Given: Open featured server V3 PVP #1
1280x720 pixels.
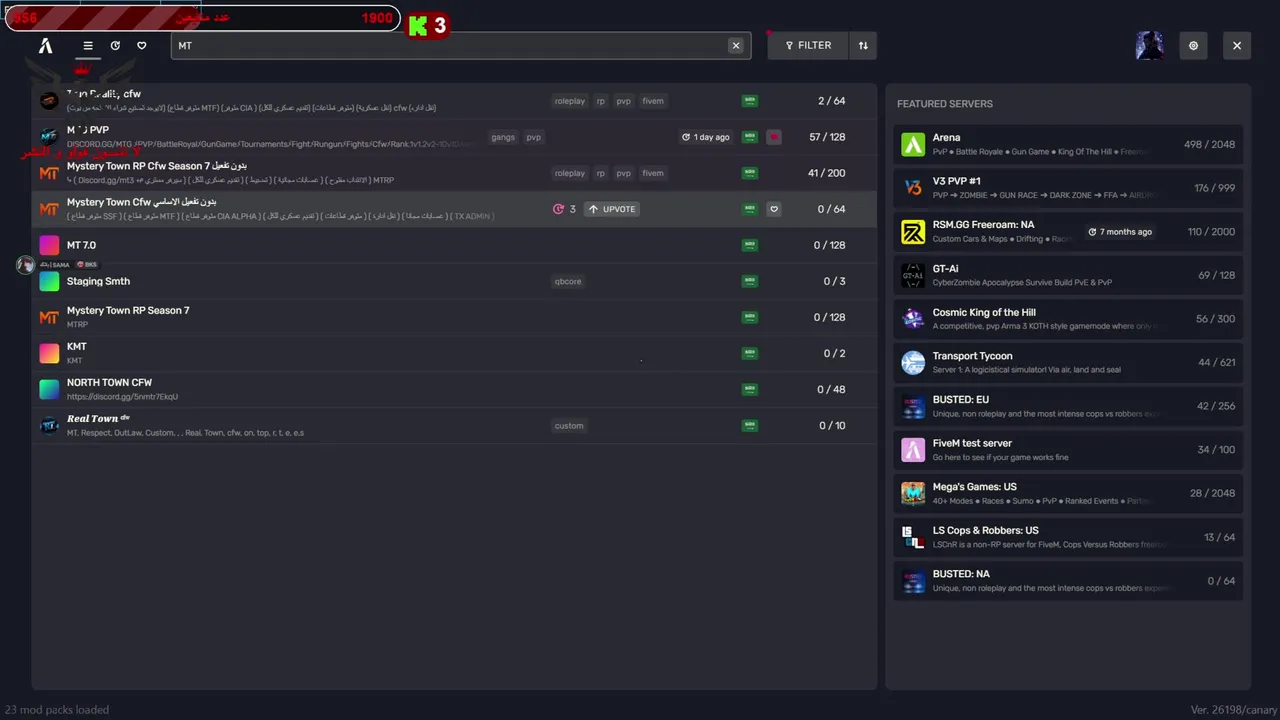Looking at the screenshot, I should pyautogui.click(x=1068, y=188).
